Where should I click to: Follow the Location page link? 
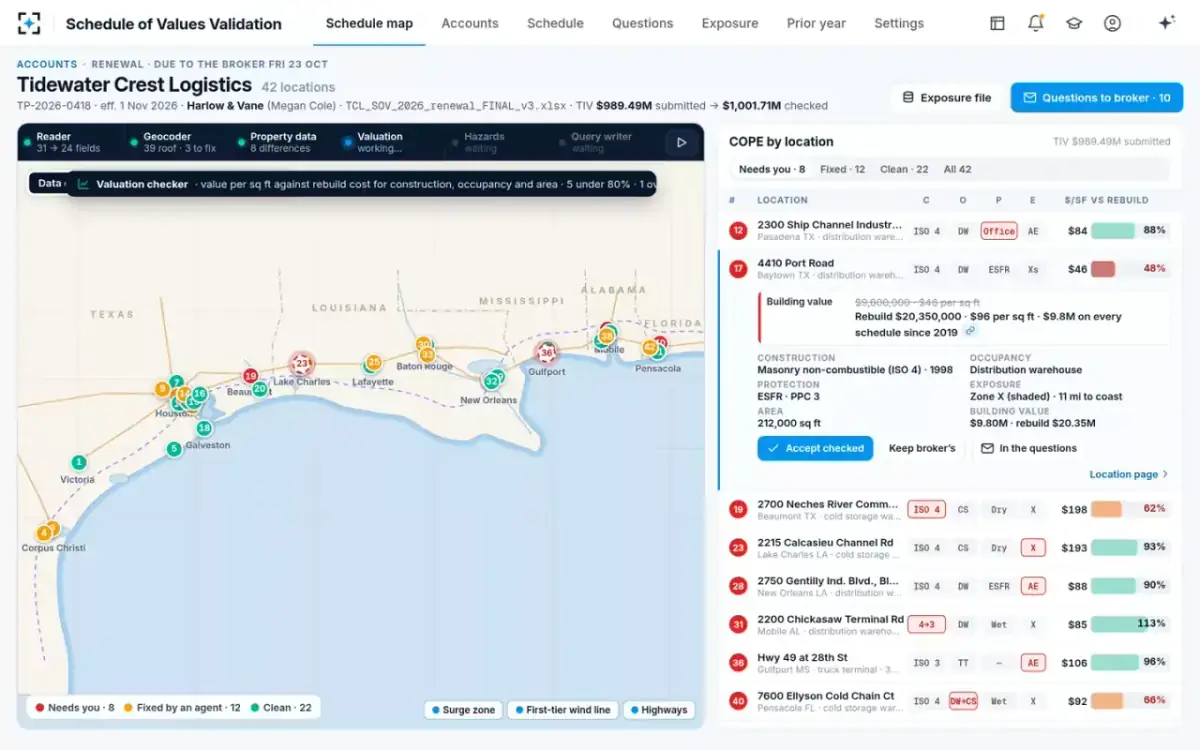coord(1128,475)
